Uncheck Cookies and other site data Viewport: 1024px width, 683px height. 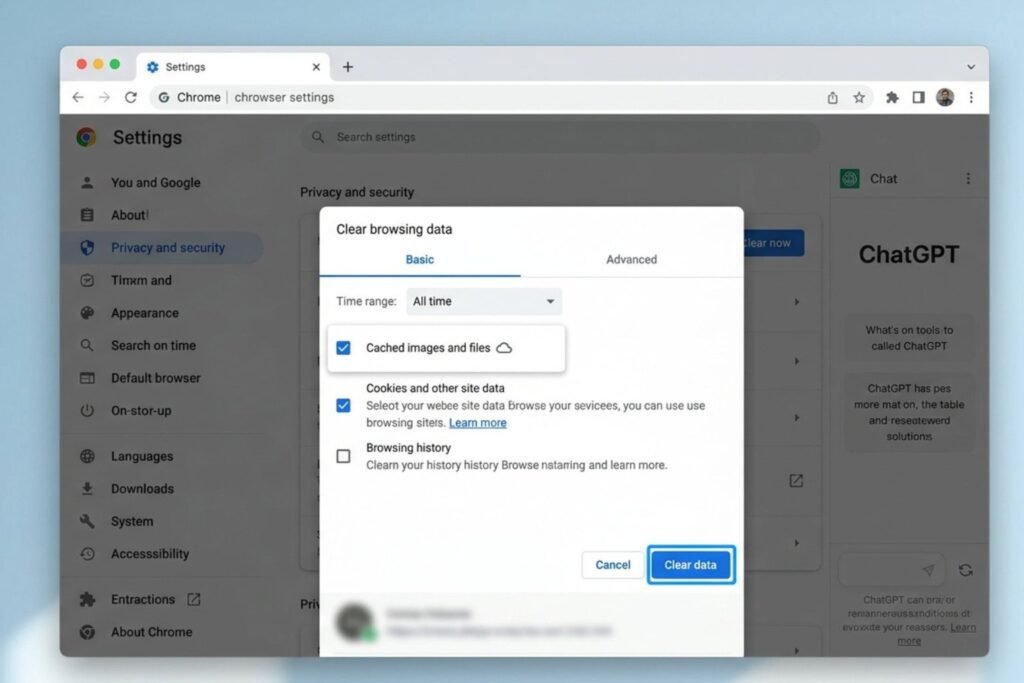344,405
